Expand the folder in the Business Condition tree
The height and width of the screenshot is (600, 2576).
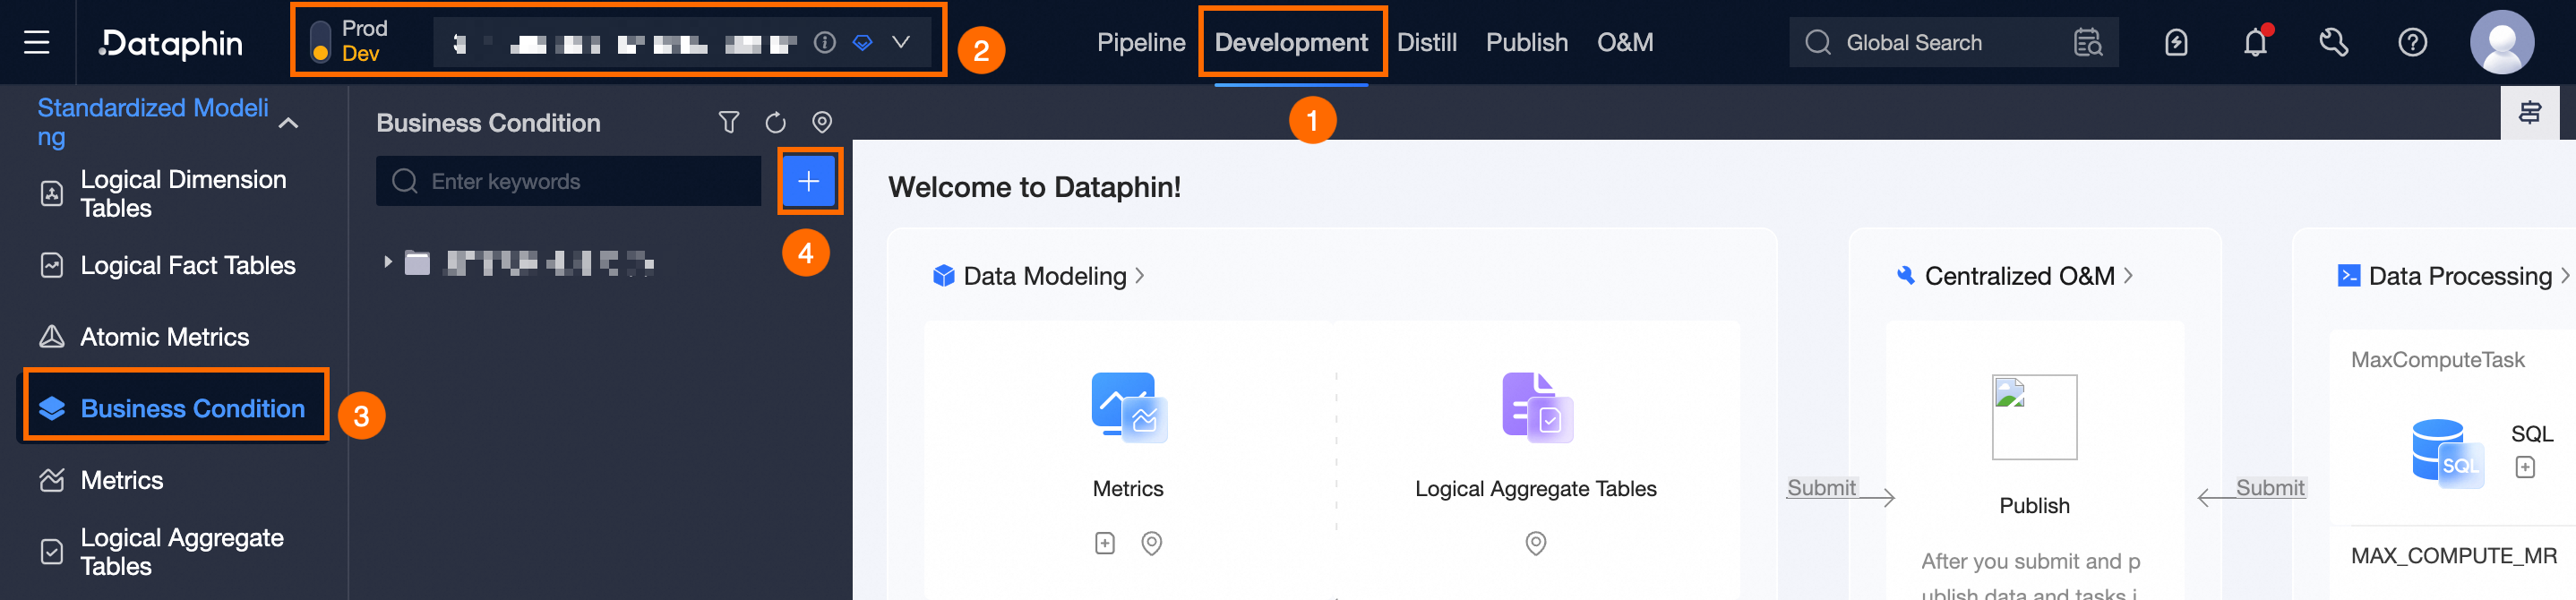pos(388,263)
